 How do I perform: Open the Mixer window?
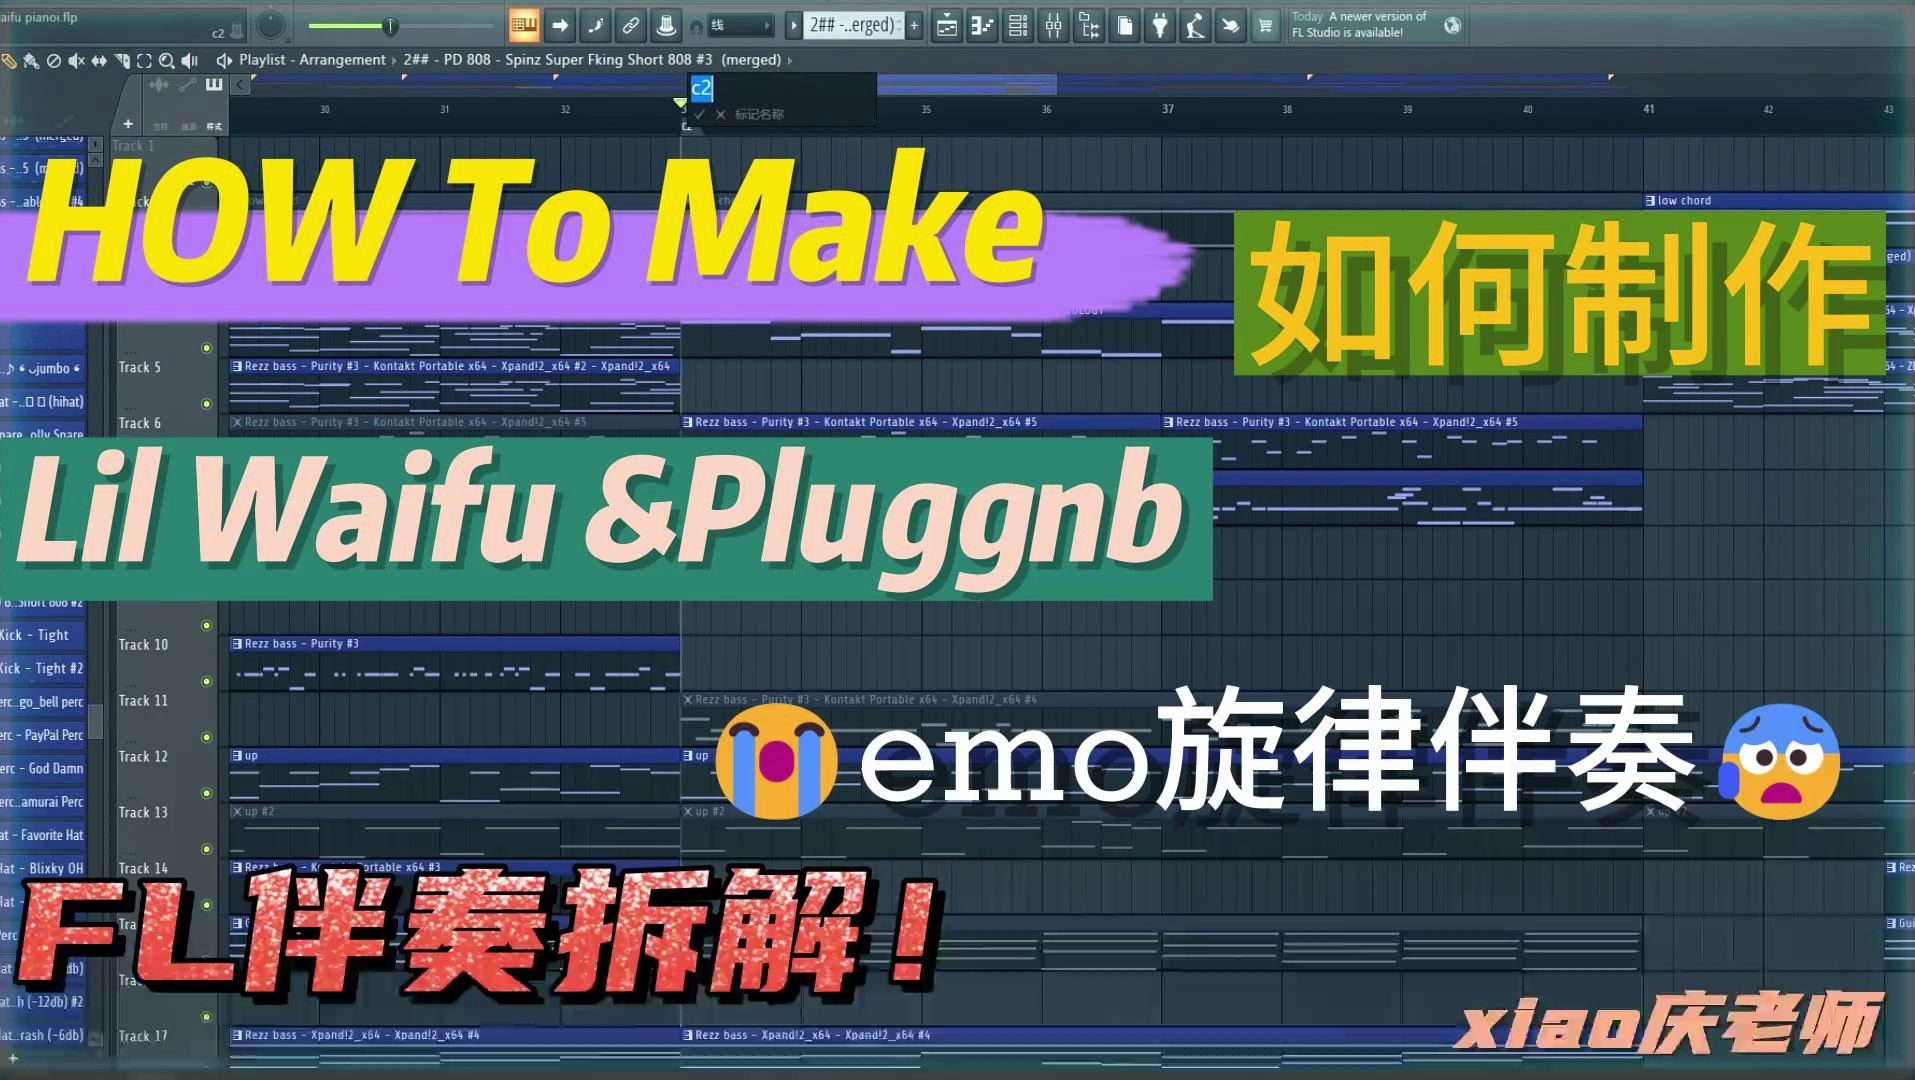1054,26
